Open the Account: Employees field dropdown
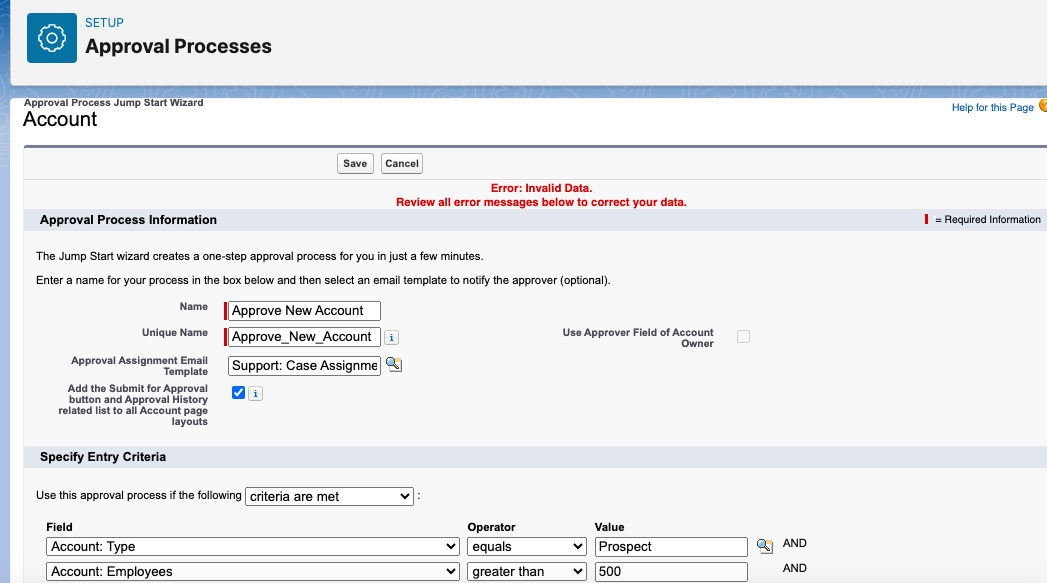The image size is (1047, 583). click(253, 572)
